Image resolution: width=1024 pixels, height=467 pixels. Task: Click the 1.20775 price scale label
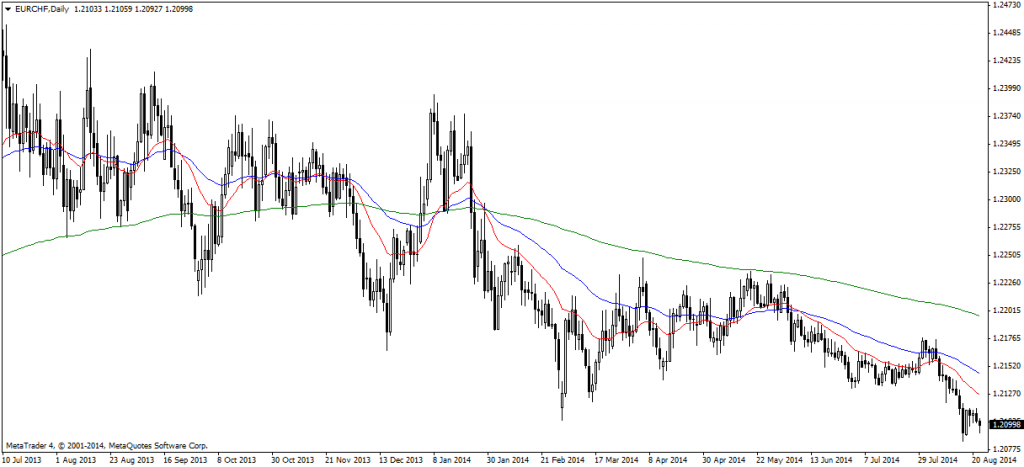coord(1004,450)
